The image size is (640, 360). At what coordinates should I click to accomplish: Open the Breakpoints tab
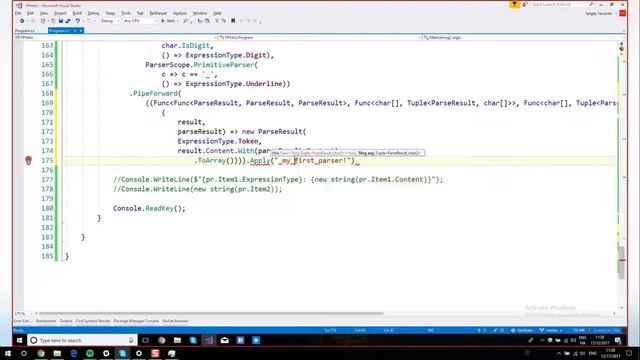coord(46,321)
